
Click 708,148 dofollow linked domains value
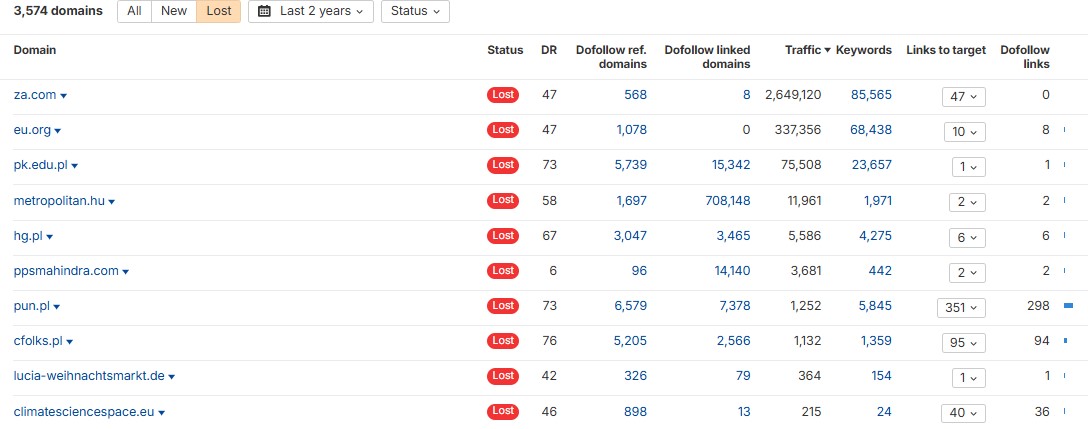click(728, 201)
